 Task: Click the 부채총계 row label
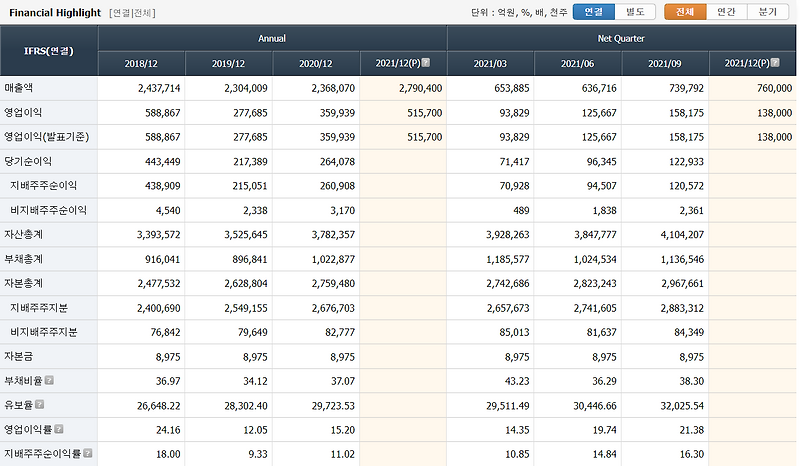(23, 259)
